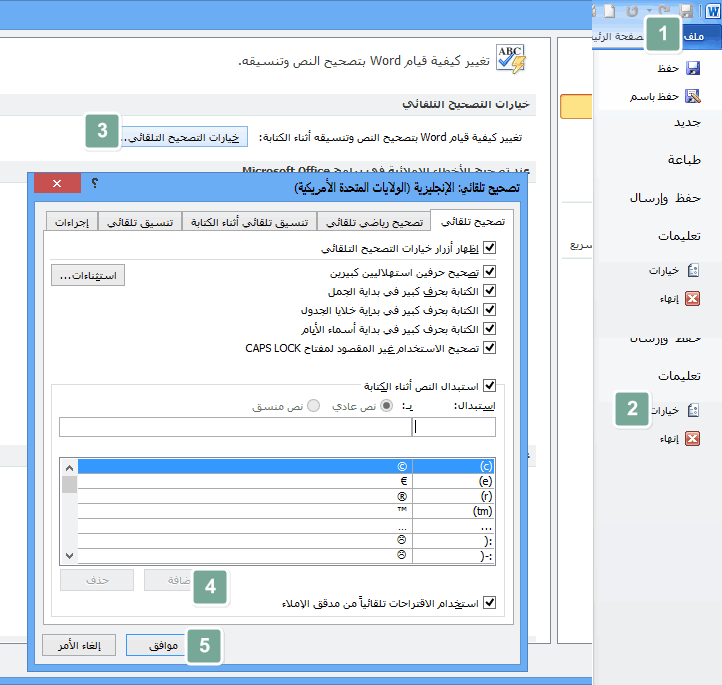The image size is (722, 685).
Task: Open the Undo history dropdown arrow
Action: pyautogui.click(x=649, y=11)
